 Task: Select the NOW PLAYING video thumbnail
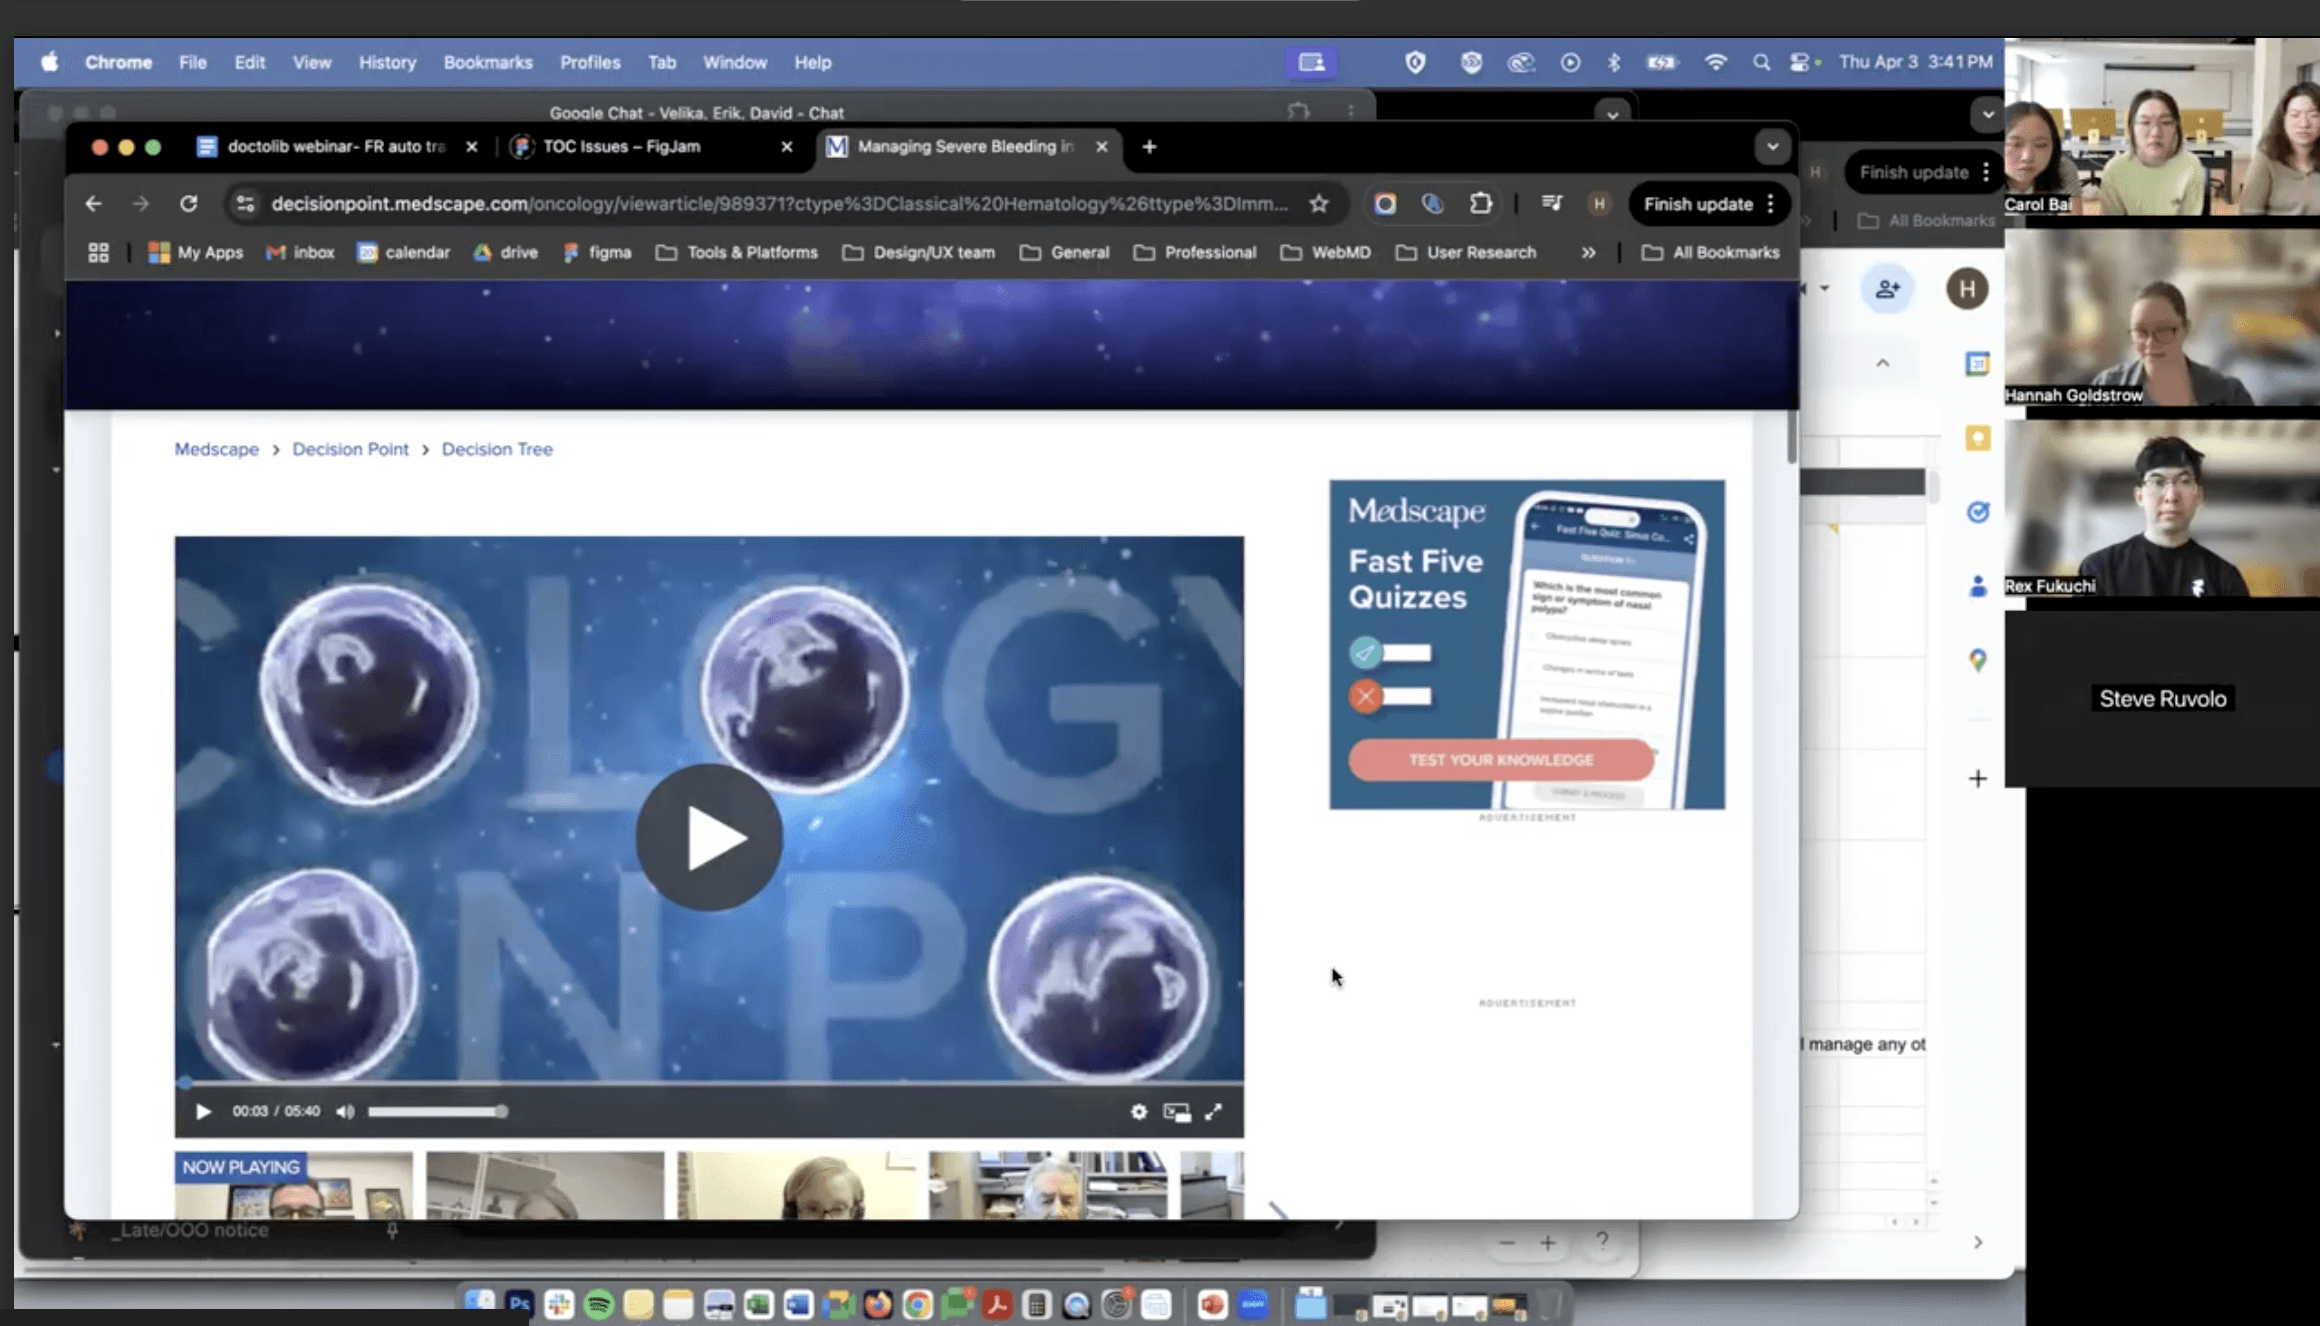click(x=293, y=1185)
